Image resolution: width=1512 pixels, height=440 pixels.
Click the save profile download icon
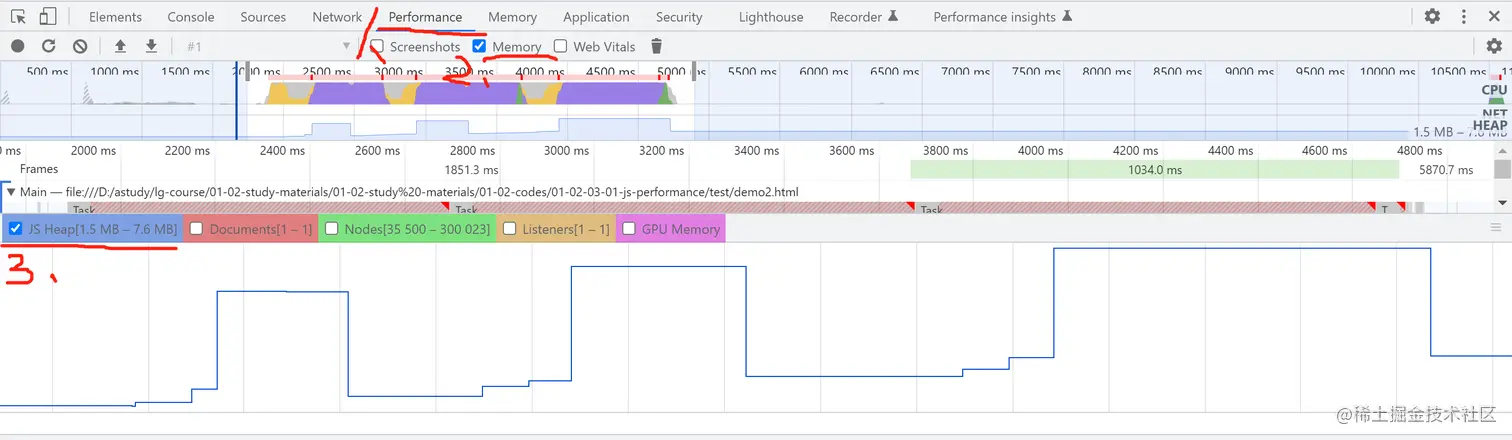[x=151, y=46]
